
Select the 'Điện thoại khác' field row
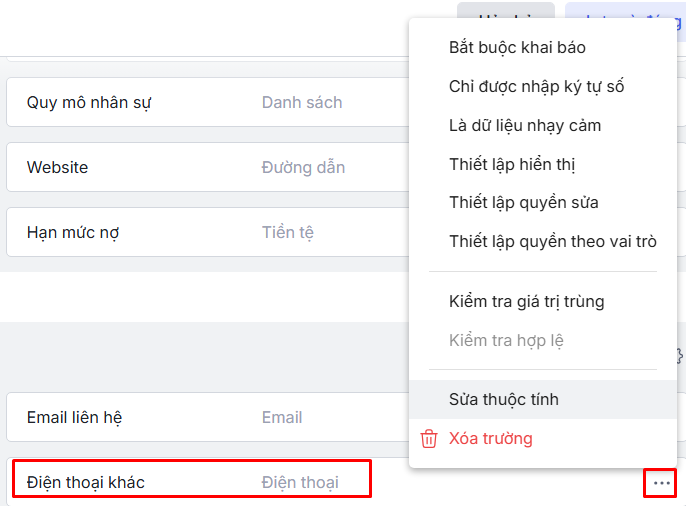pos(86,483)
